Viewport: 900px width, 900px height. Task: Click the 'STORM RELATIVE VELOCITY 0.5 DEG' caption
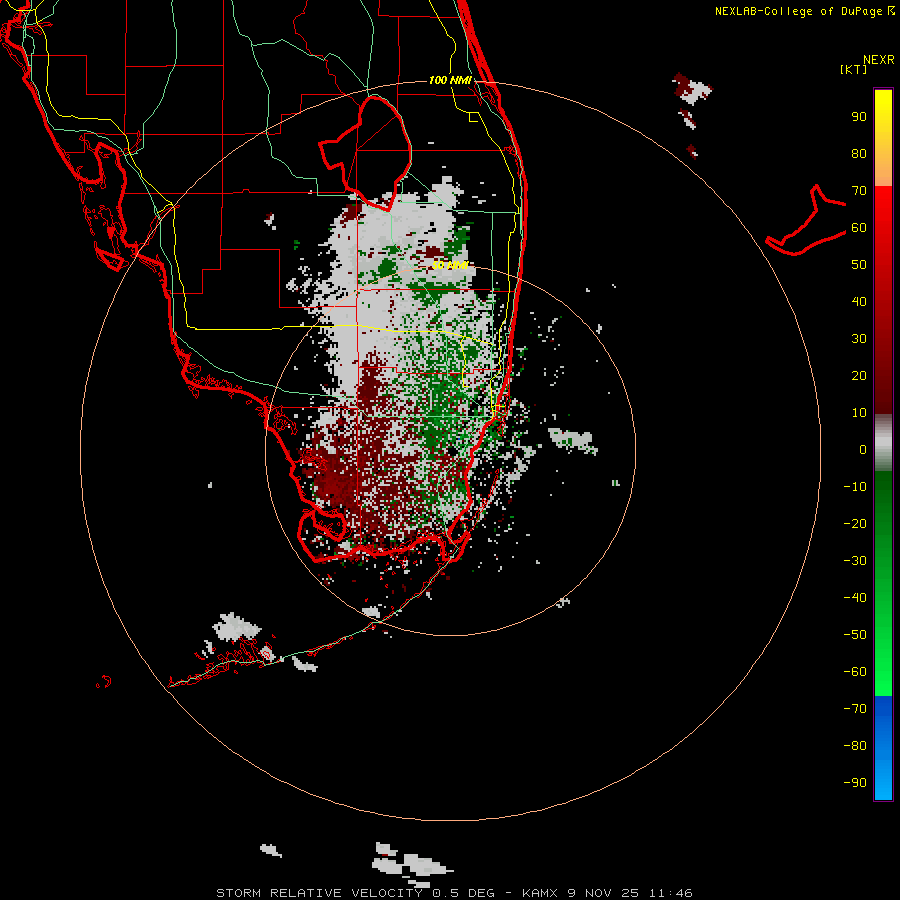pos(355,893)
